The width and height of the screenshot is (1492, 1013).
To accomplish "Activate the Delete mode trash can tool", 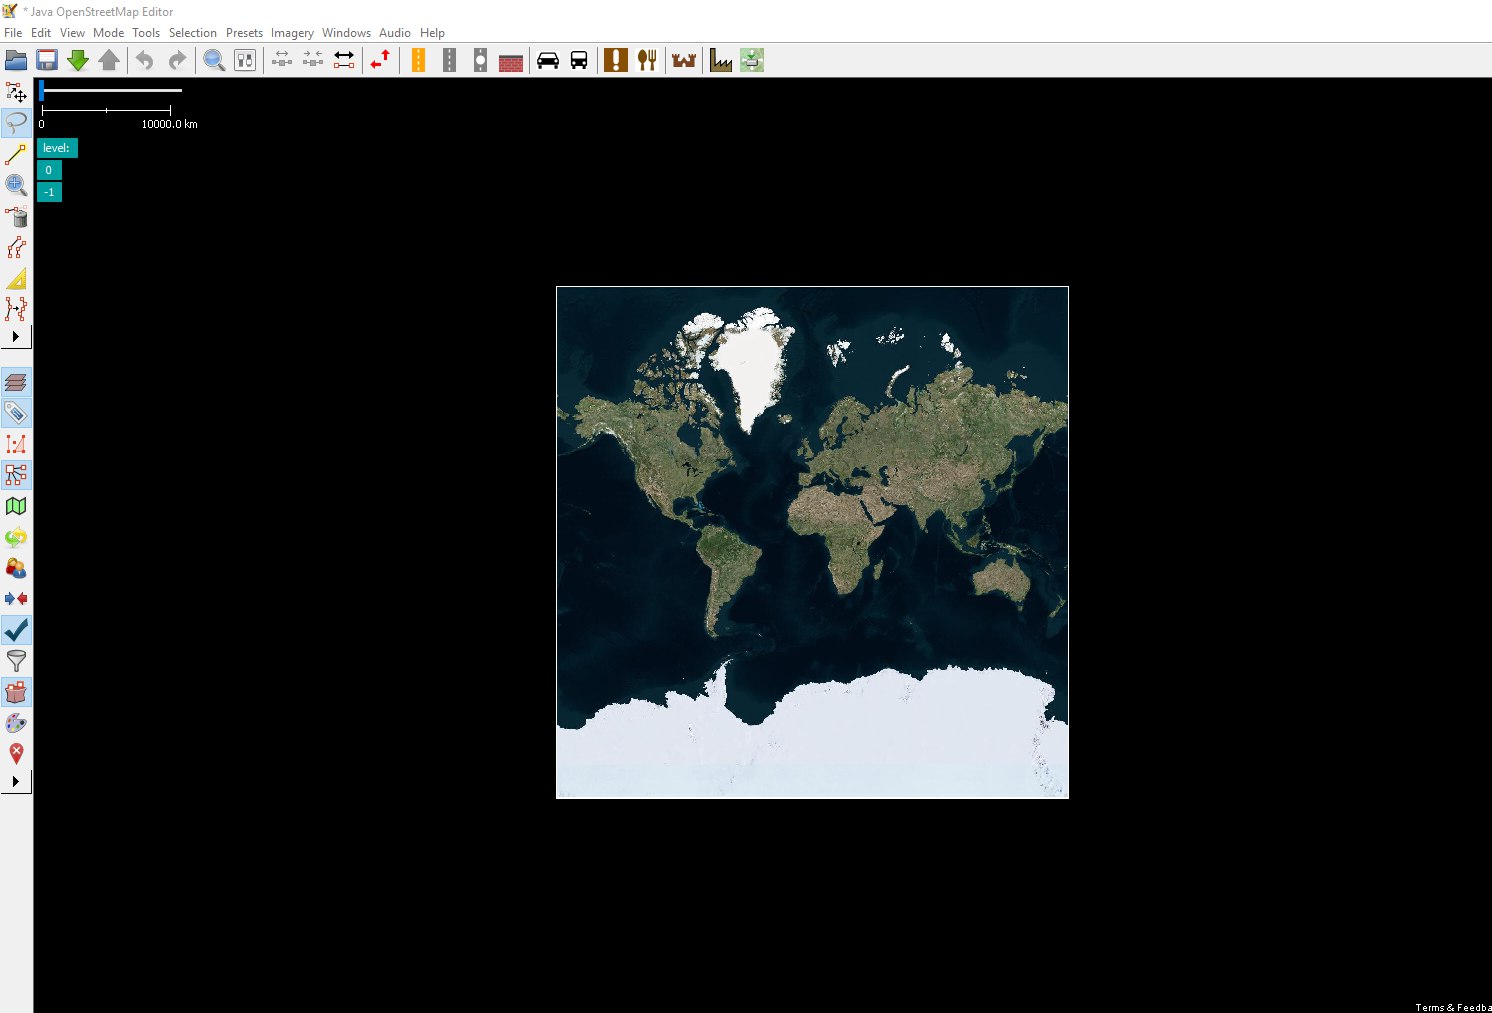I will (x=16, y=216).
